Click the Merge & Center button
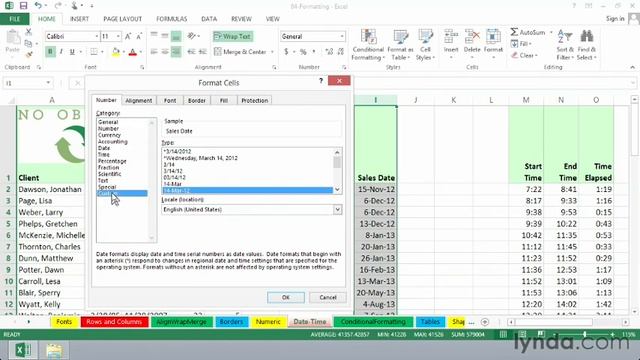Image resolution: width=640 pixels, height=360 pixels. tap(240, 52)
